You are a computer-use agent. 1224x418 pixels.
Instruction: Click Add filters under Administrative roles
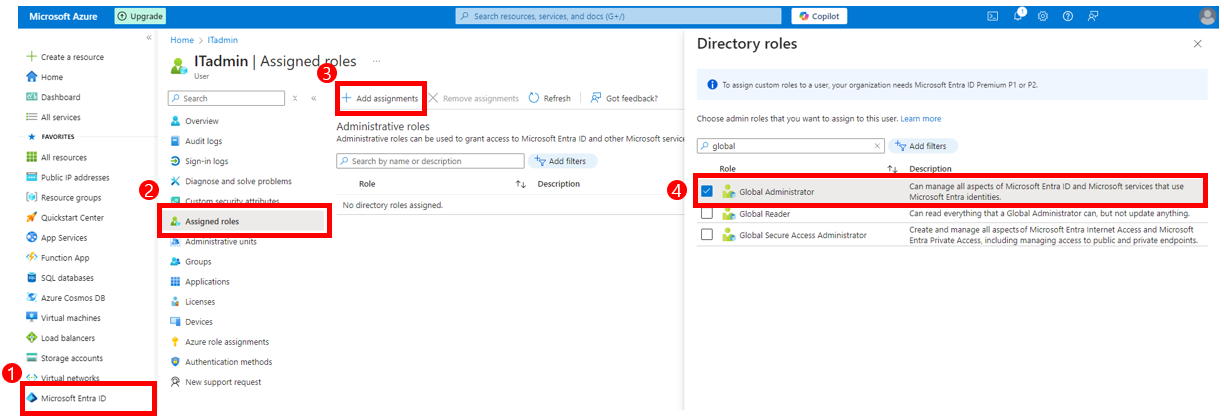pyautogui.click(x=562, y=161)
